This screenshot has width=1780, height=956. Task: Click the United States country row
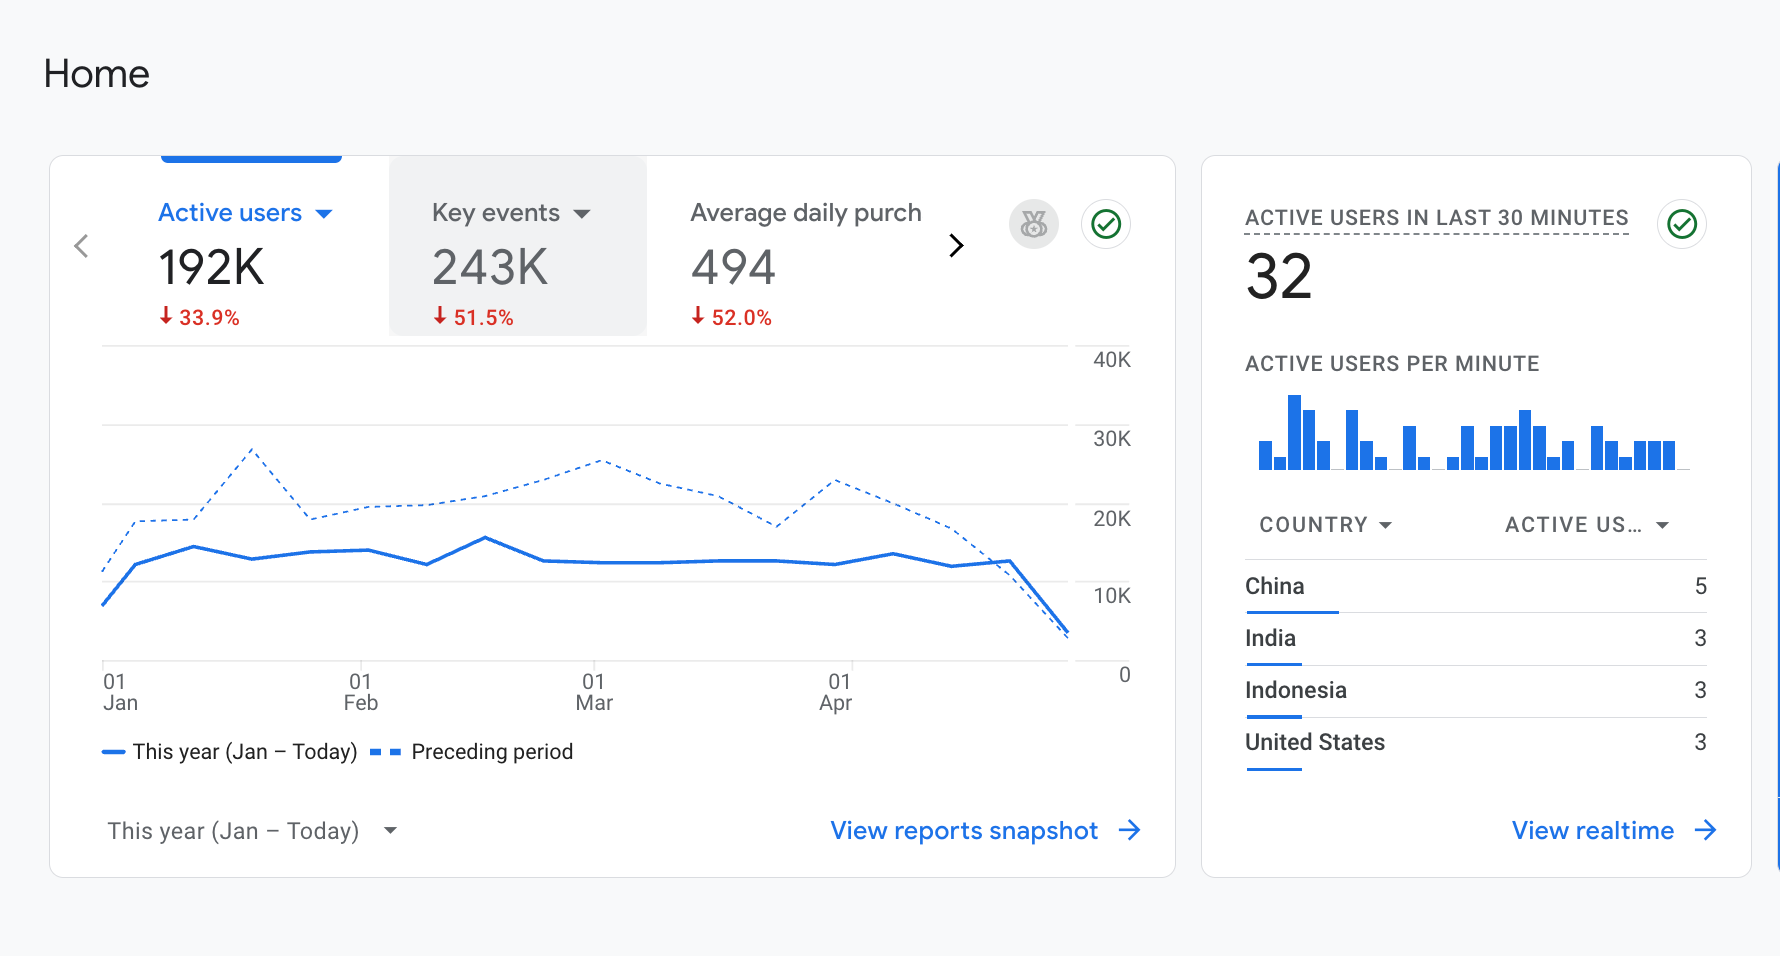[x=1476, y=742]
